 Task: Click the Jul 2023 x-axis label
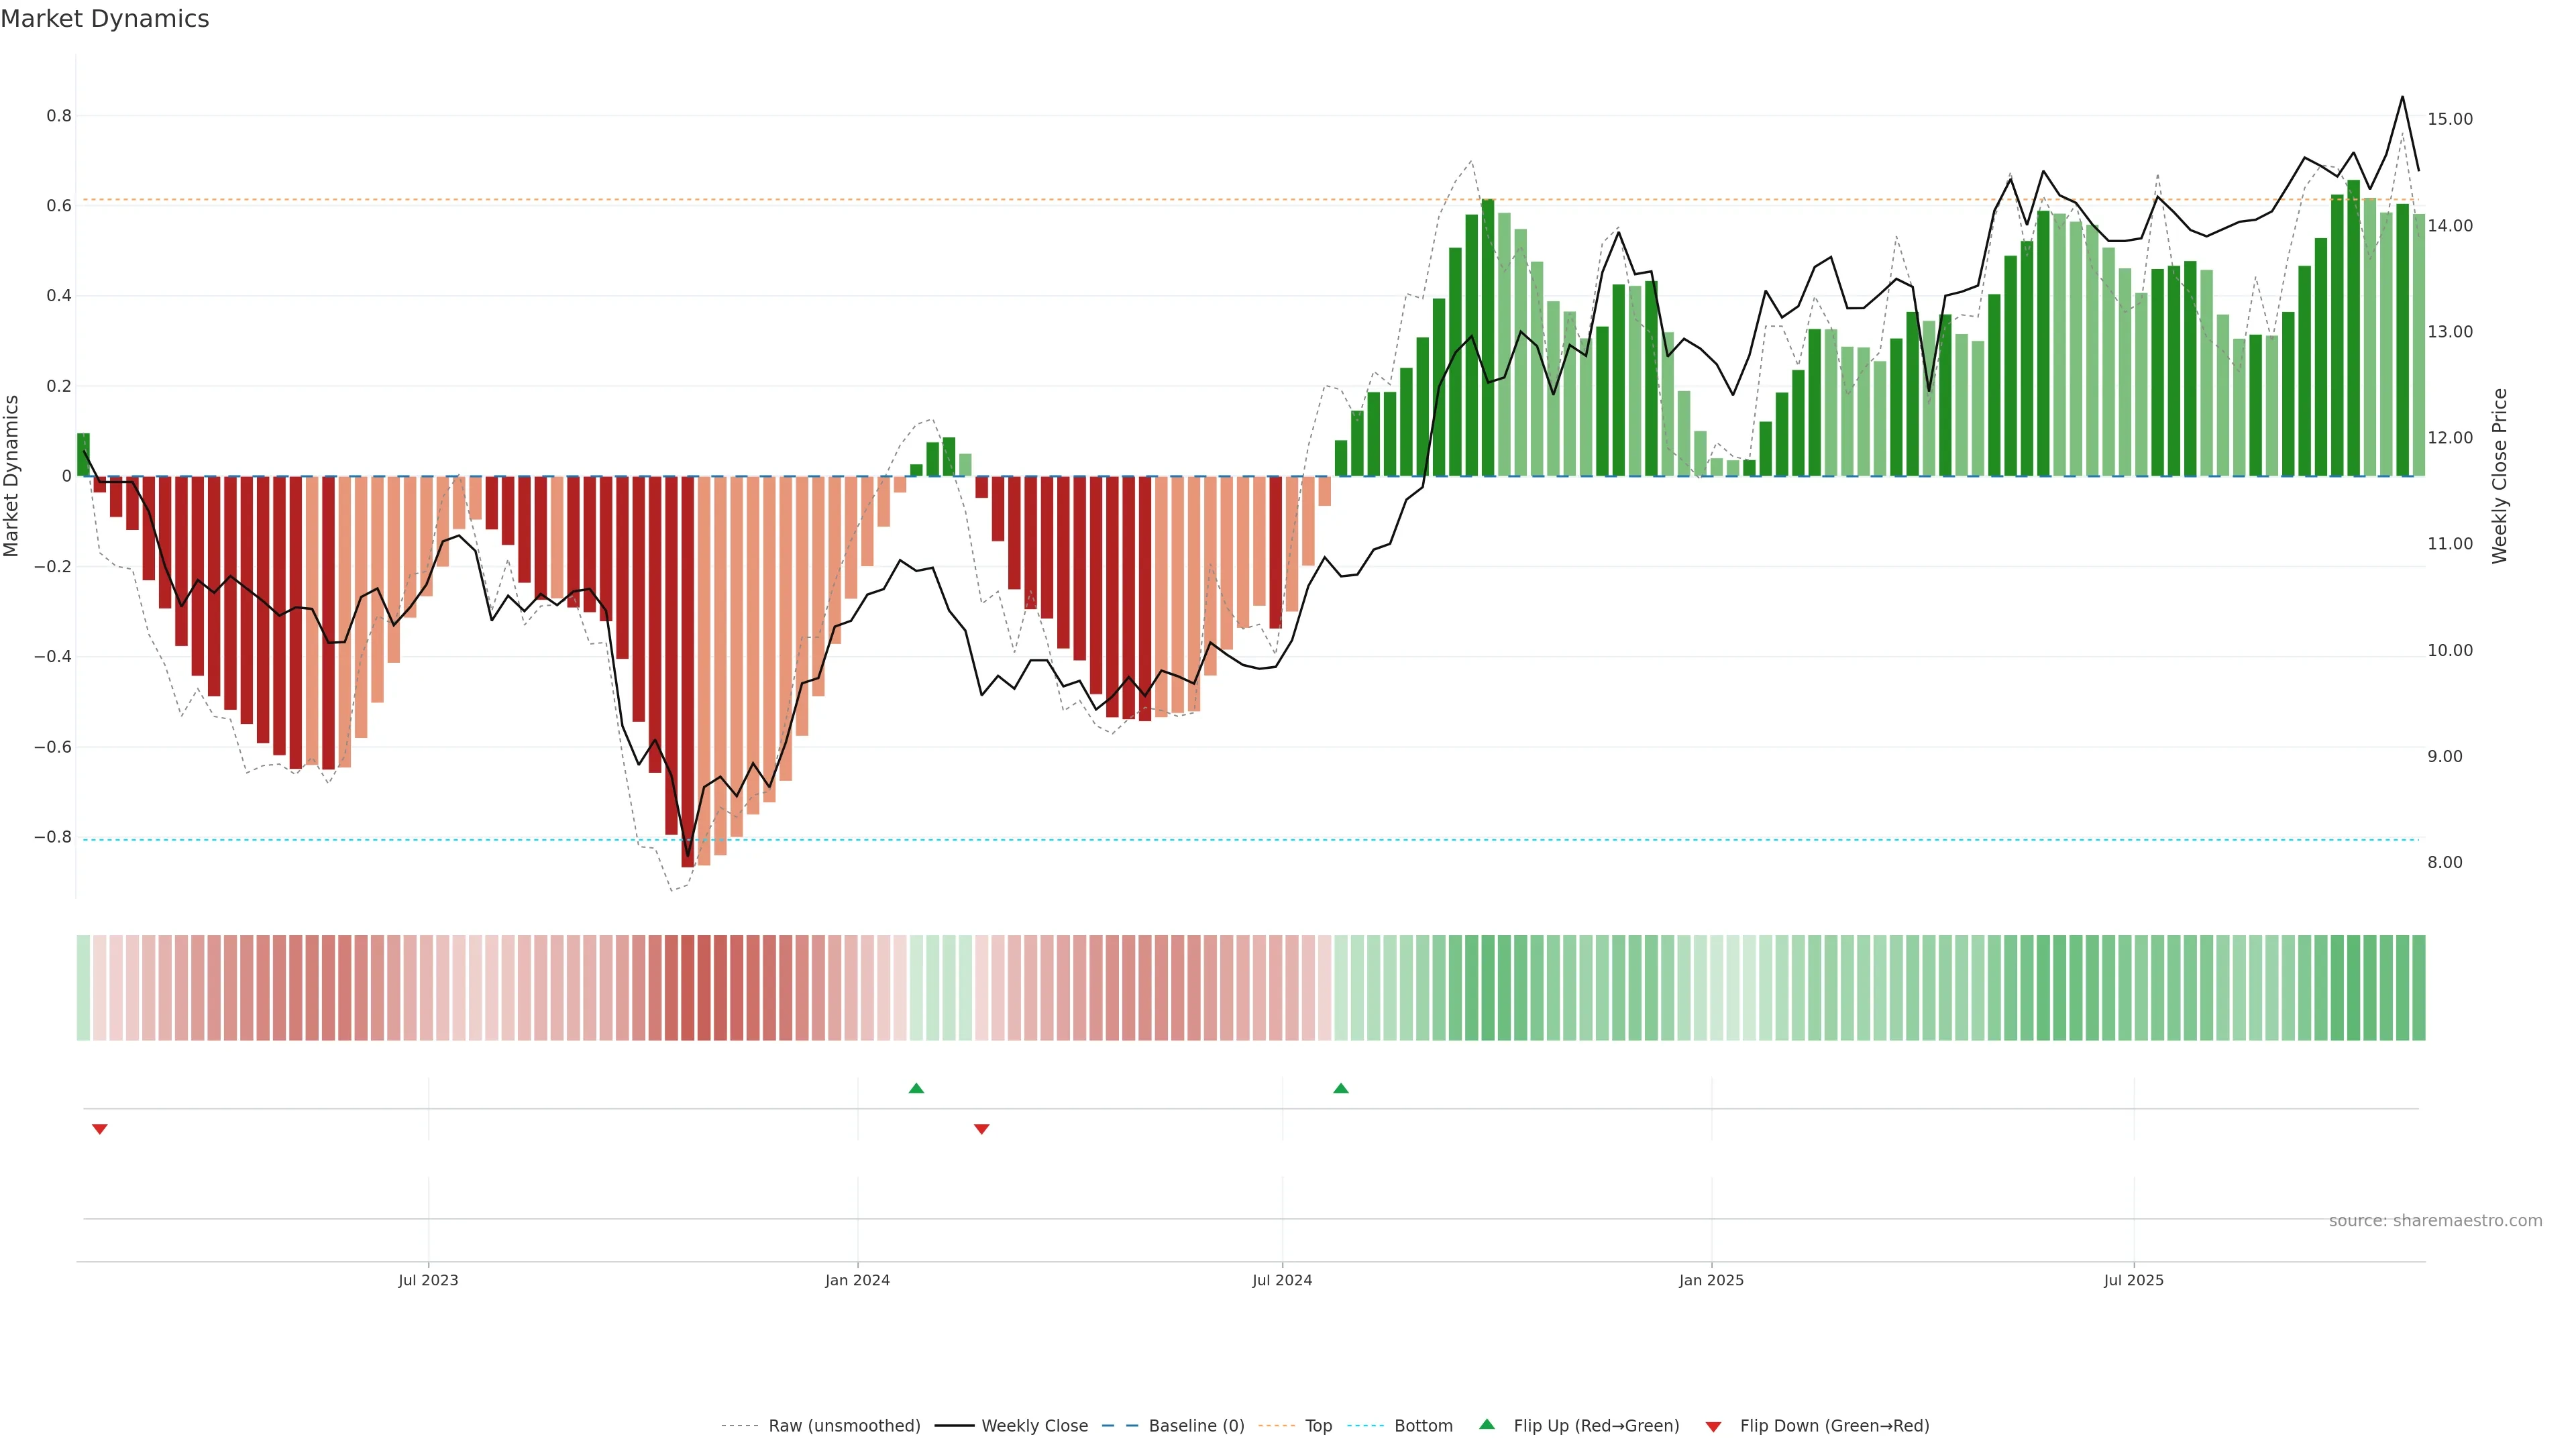(x=428, y=1280)
